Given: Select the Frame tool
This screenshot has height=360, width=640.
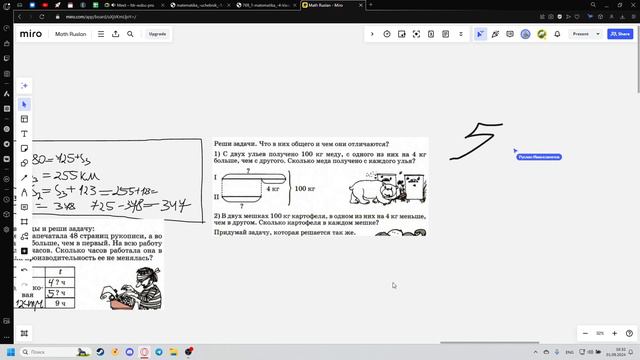Looking at the screenshot, I should point(24,222).
